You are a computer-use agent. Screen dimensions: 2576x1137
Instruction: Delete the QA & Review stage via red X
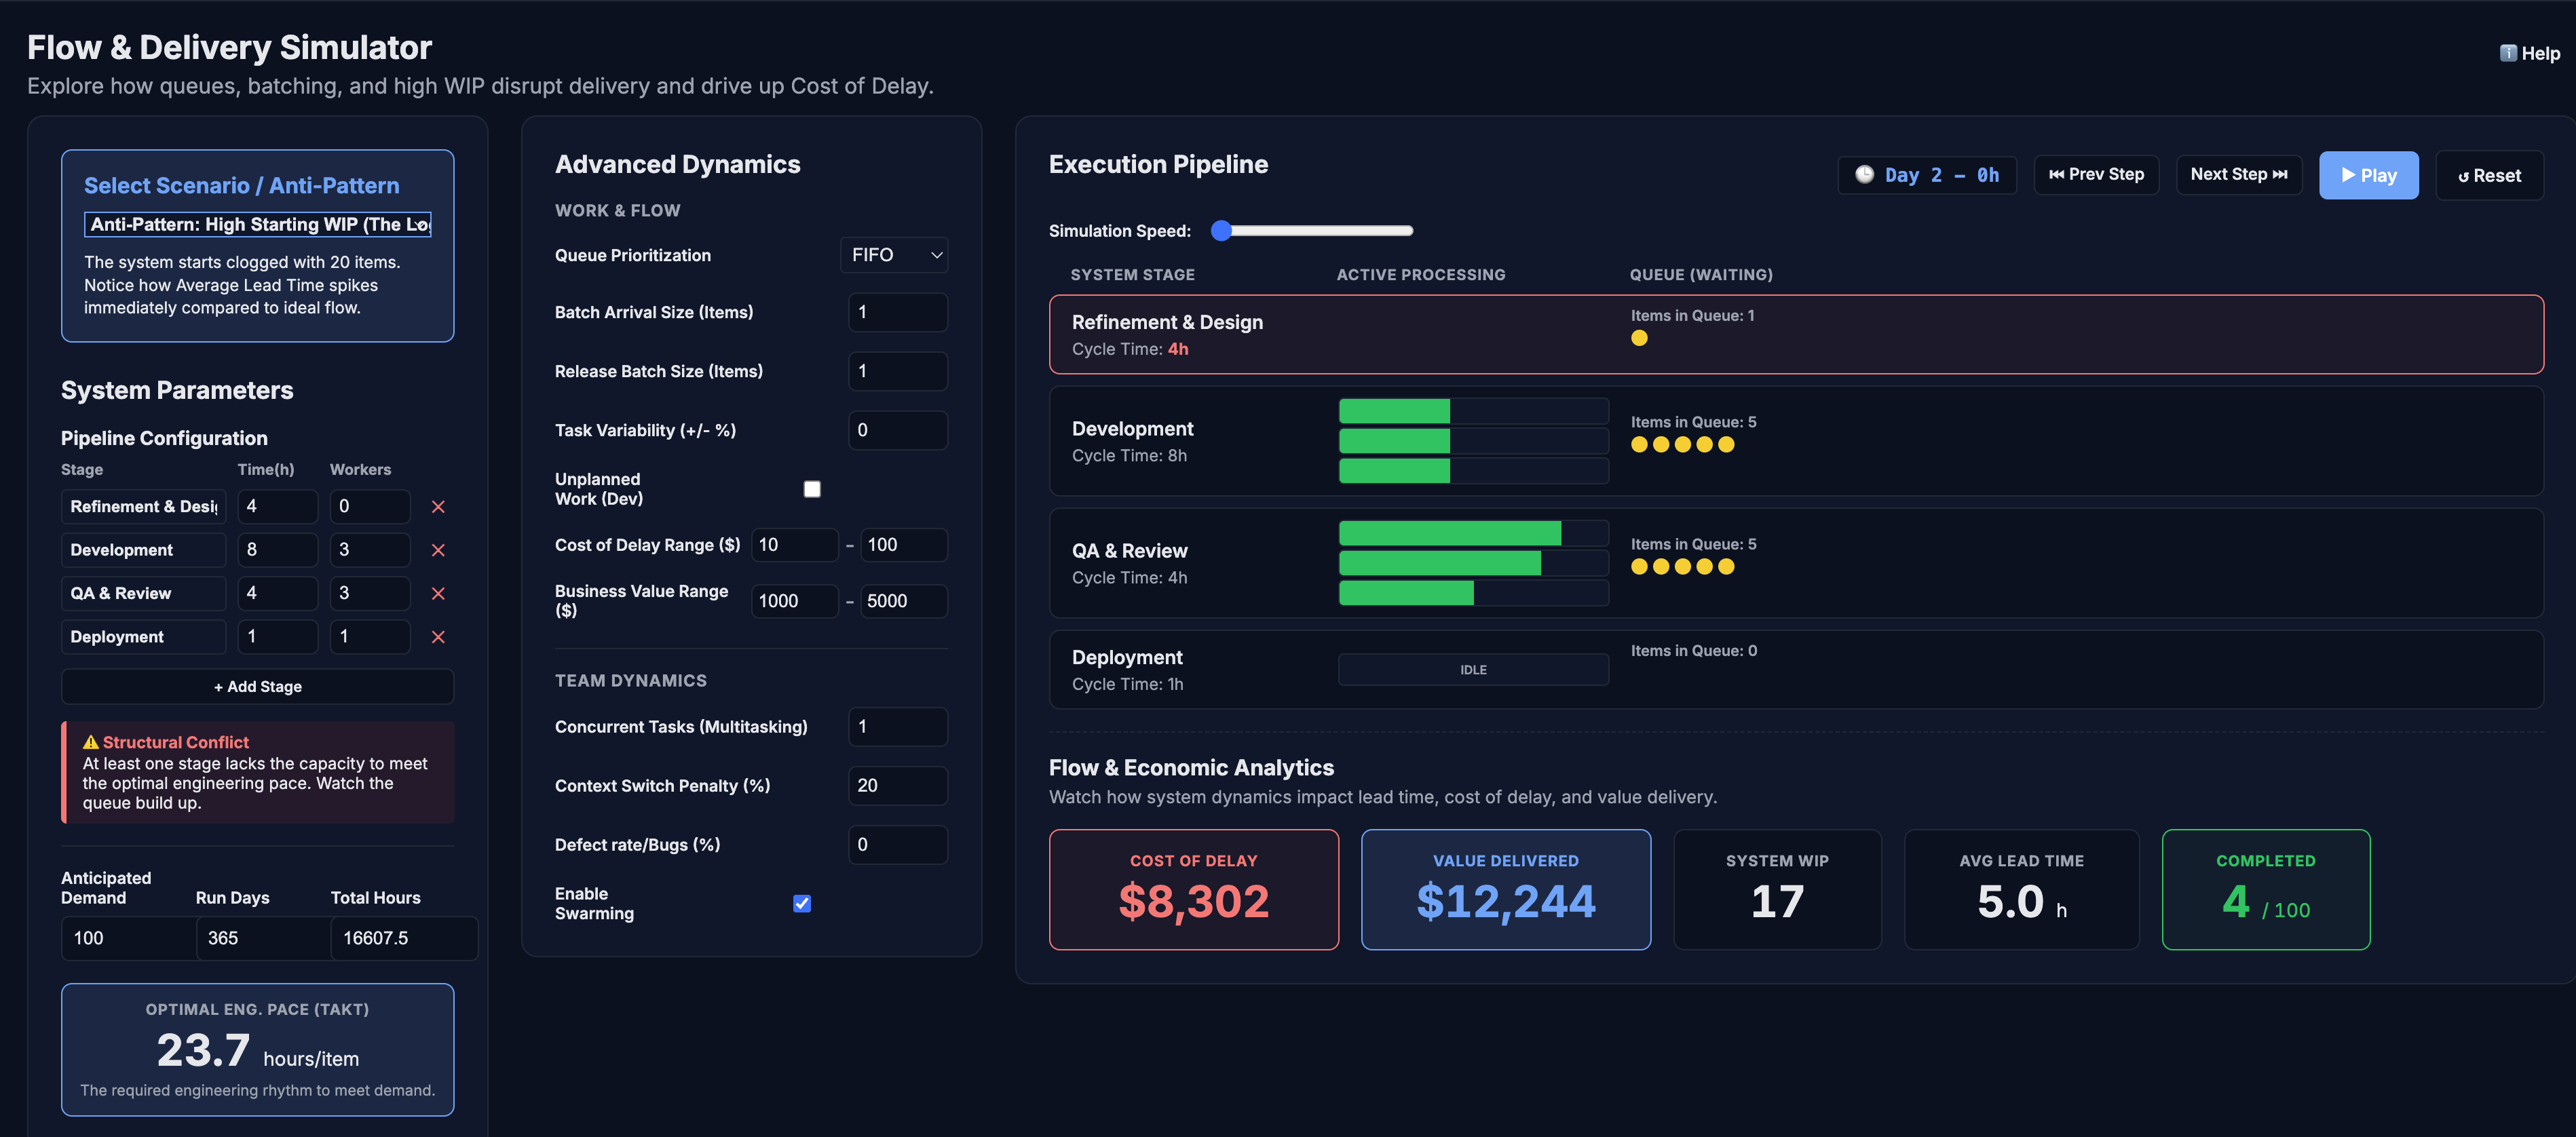[x=438, y=594]
